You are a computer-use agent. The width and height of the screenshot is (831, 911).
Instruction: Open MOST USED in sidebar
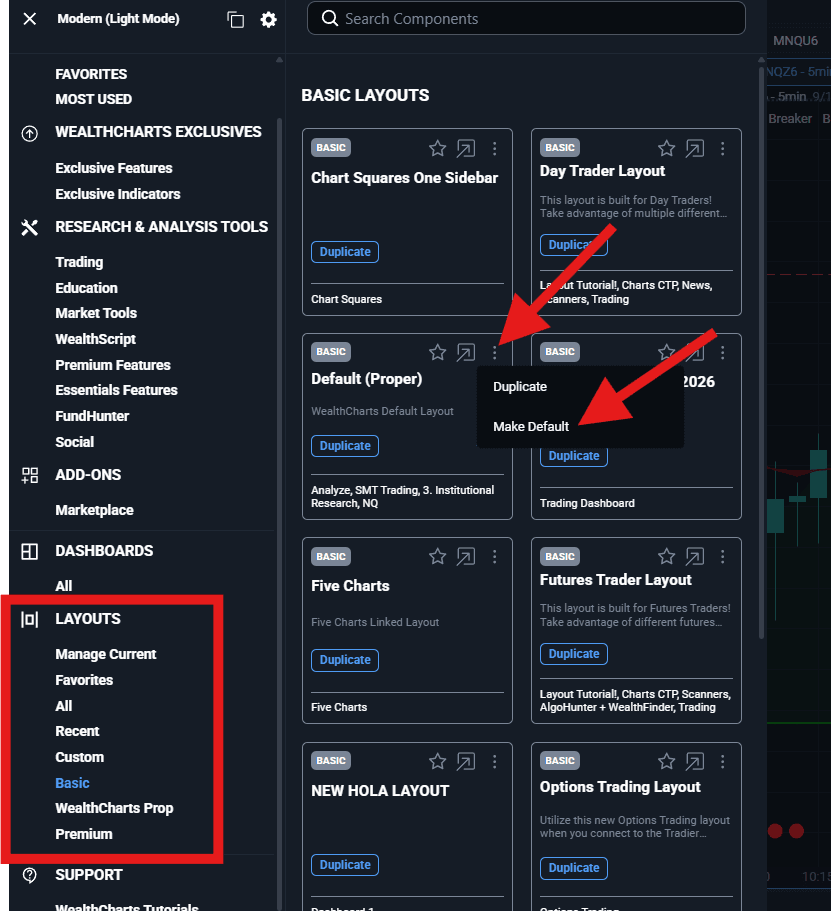[x=94, y=99]
